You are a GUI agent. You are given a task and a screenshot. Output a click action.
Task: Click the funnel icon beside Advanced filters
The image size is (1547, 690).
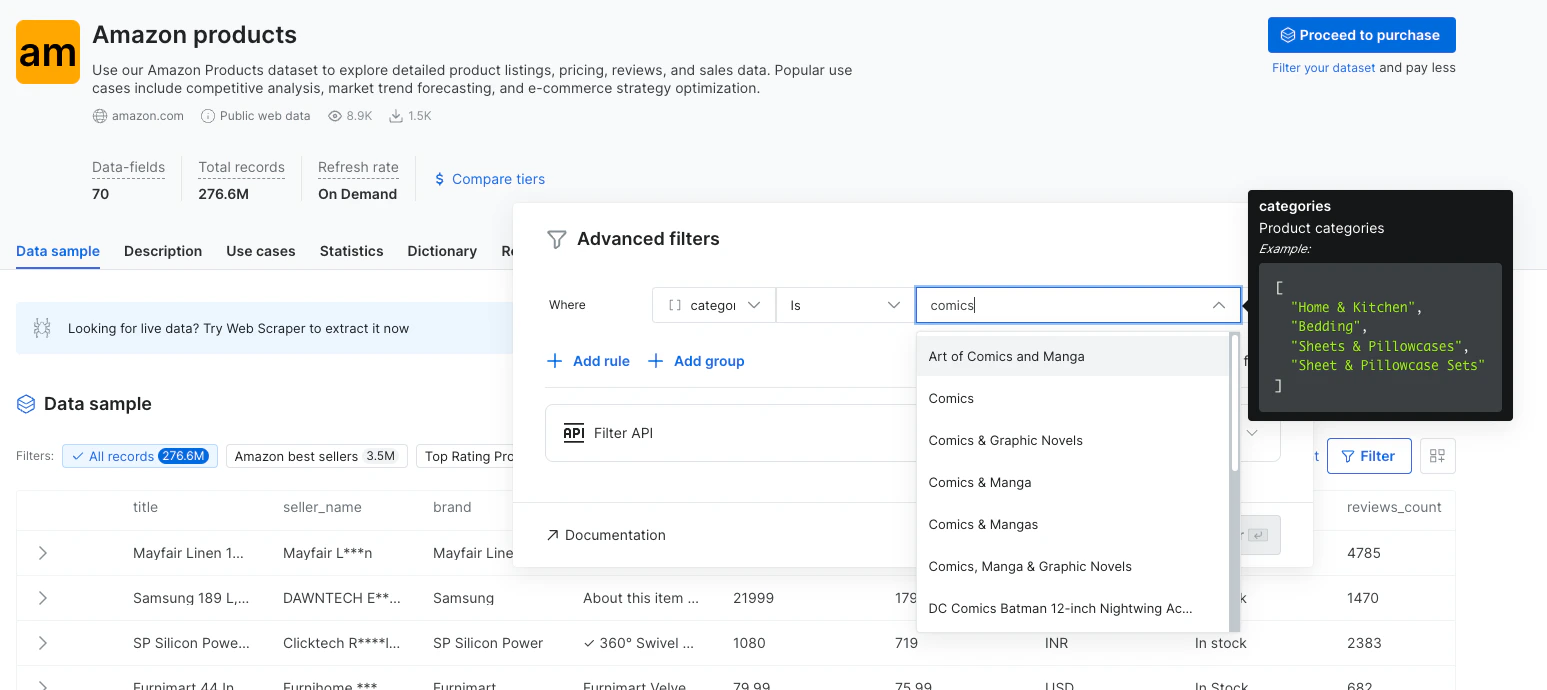[557, 239]
